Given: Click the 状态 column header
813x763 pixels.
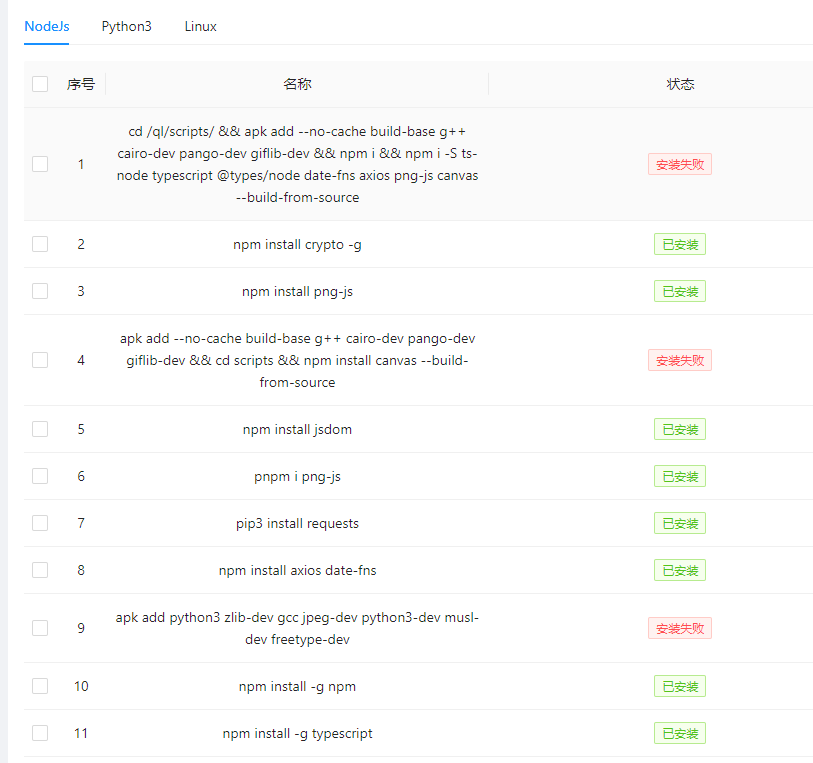Looking at the screenshot, I should [681, 84].
